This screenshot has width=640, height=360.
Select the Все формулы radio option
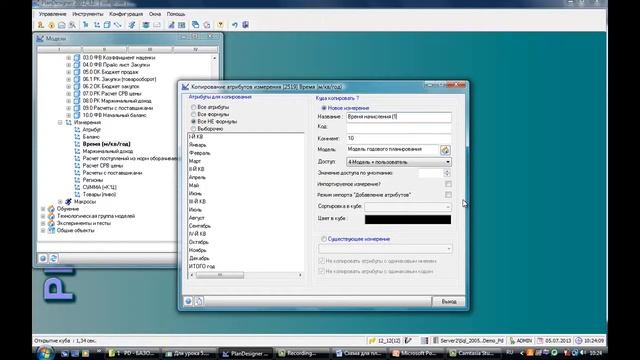(193, 115)
